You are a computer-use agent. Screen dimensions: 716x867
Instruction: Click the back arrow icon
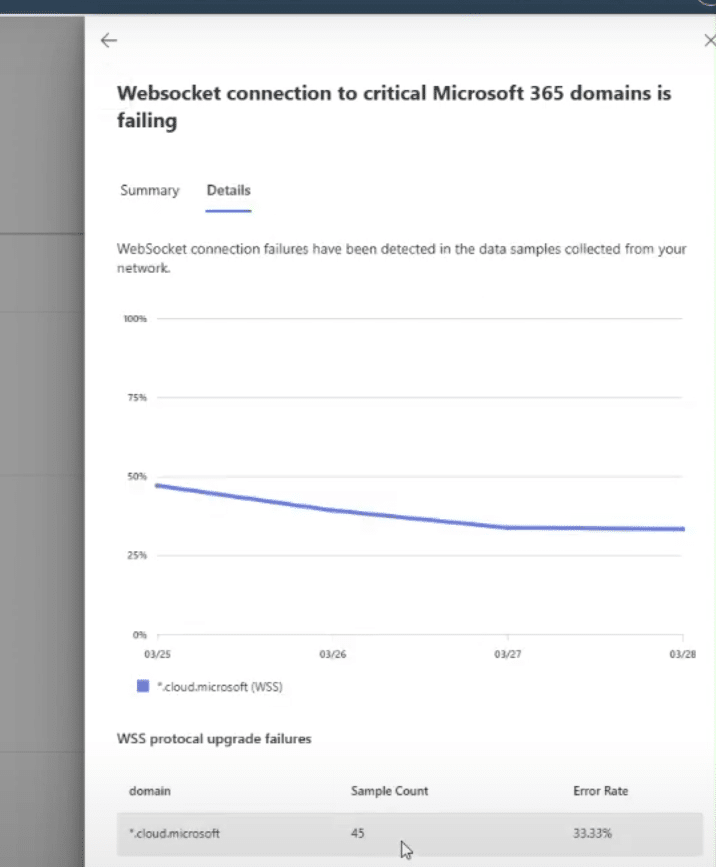pyautogui.click(x=109, y=40)
